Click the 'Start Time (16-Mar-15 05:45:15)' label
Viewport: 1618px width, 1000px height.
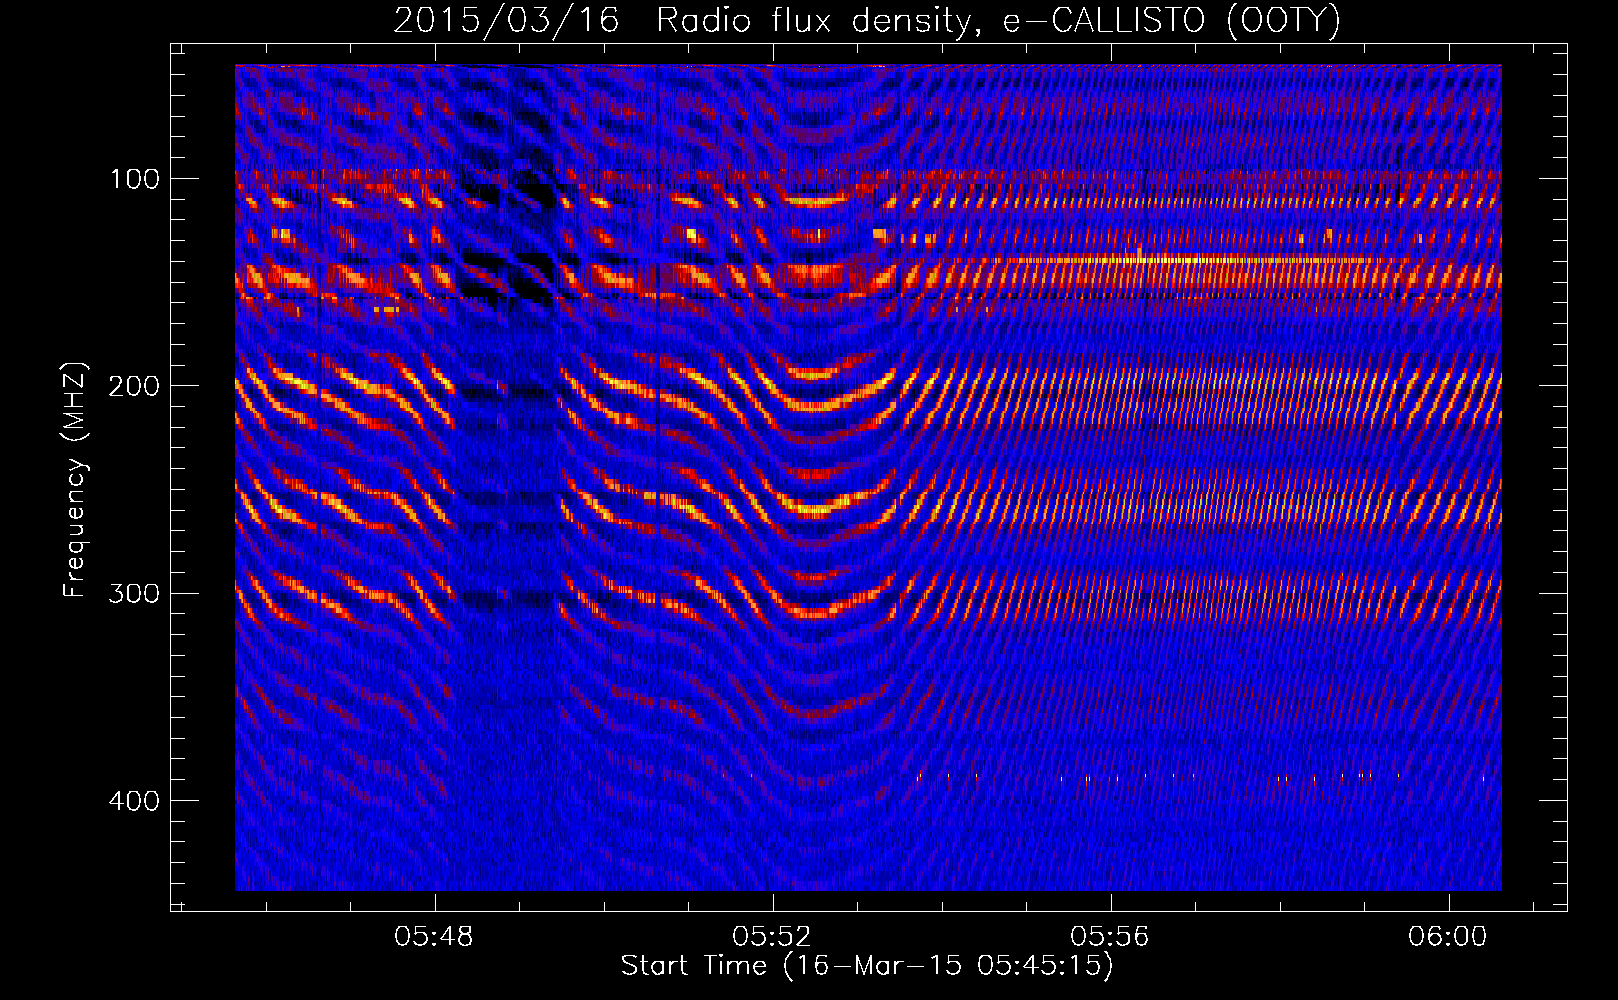pos(867,966)
